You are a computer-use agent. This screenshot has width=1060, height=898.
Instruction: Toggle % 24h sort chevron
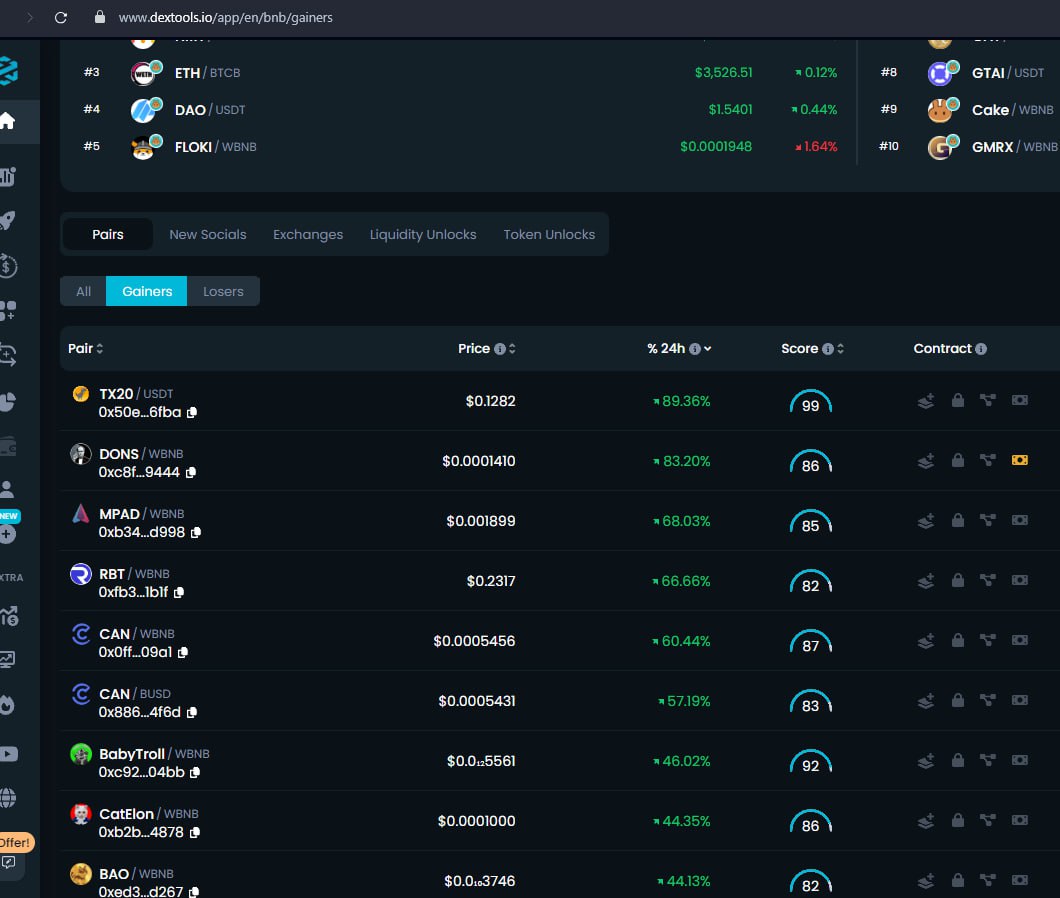coord(708,349)
